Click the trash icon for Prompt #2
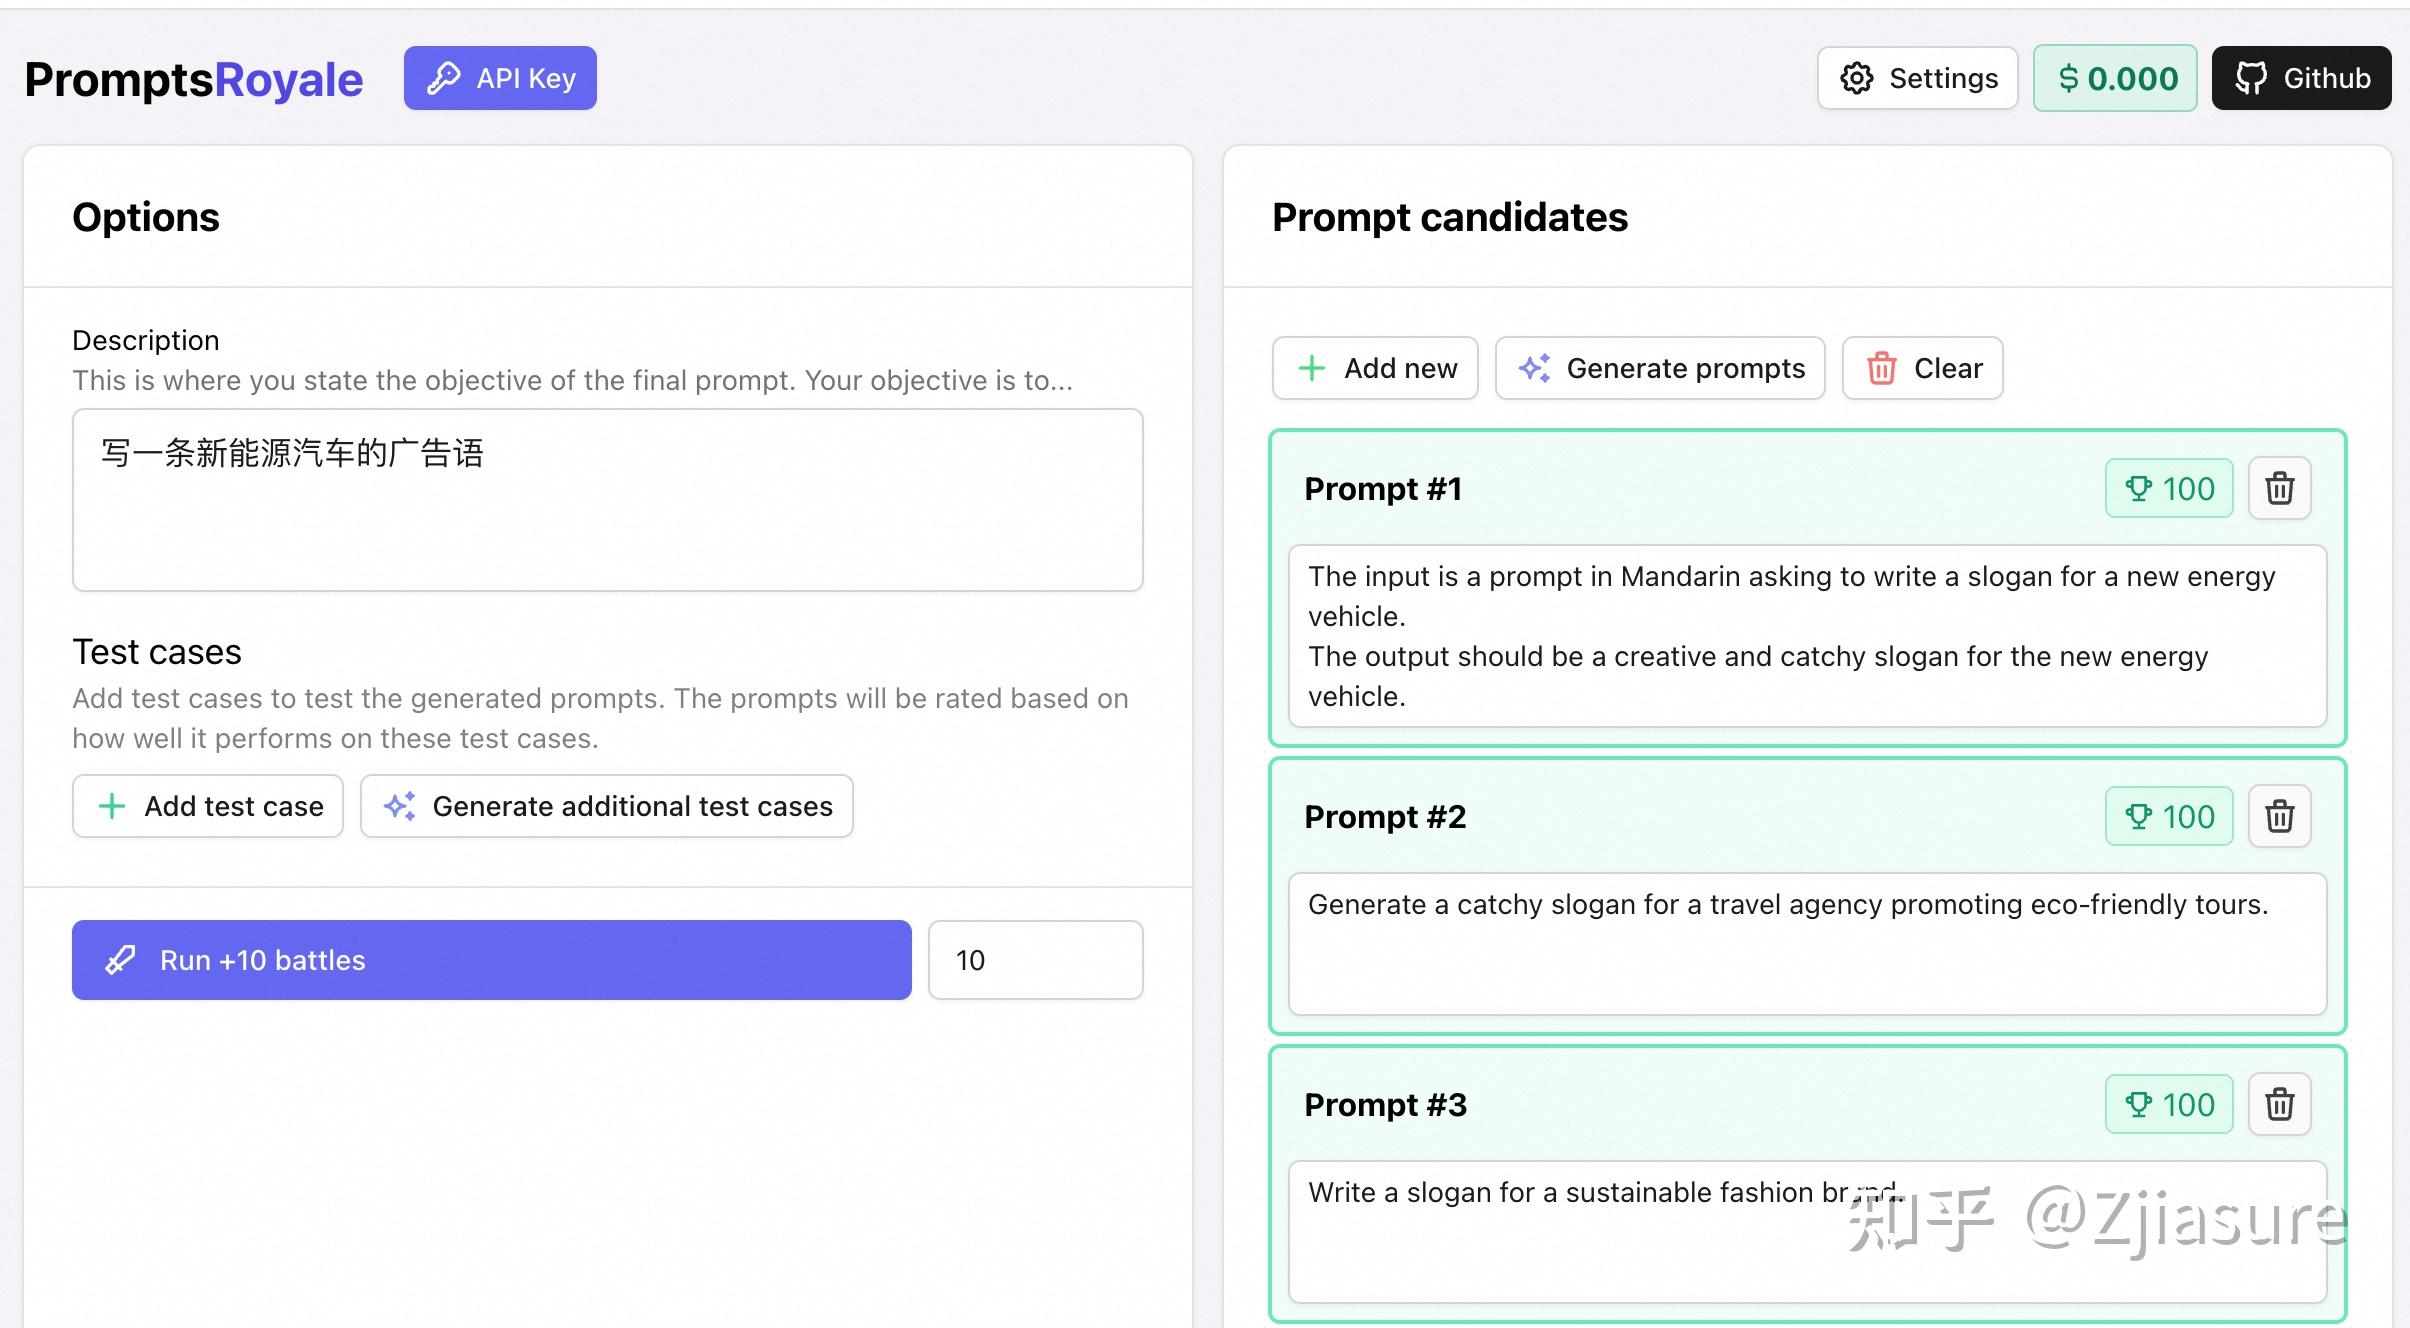Screen dimensions: 2410x1328 tap(2279, 817)
